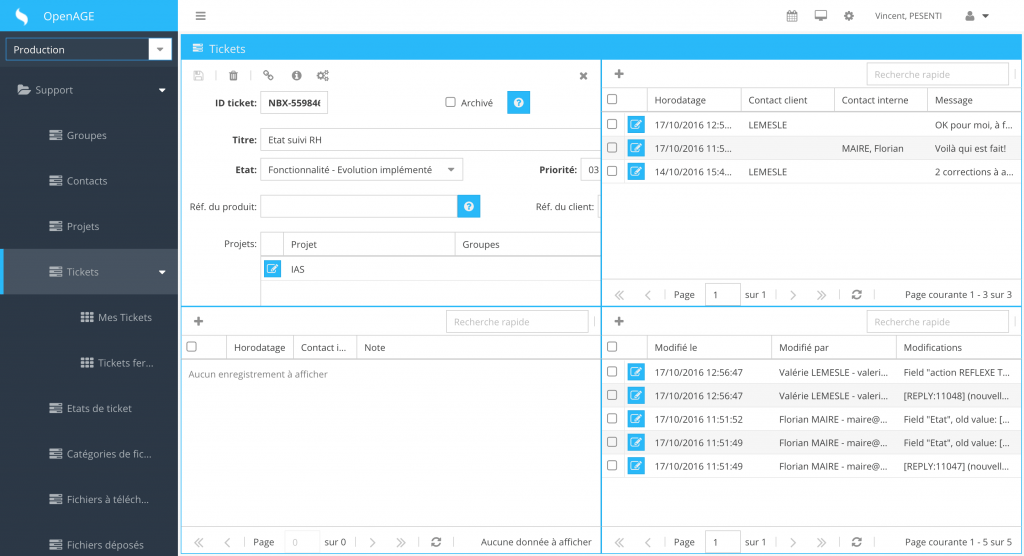Open settings gear icon in top bar
Viewport: 1024px width, 556px height.
pos(849,16)
